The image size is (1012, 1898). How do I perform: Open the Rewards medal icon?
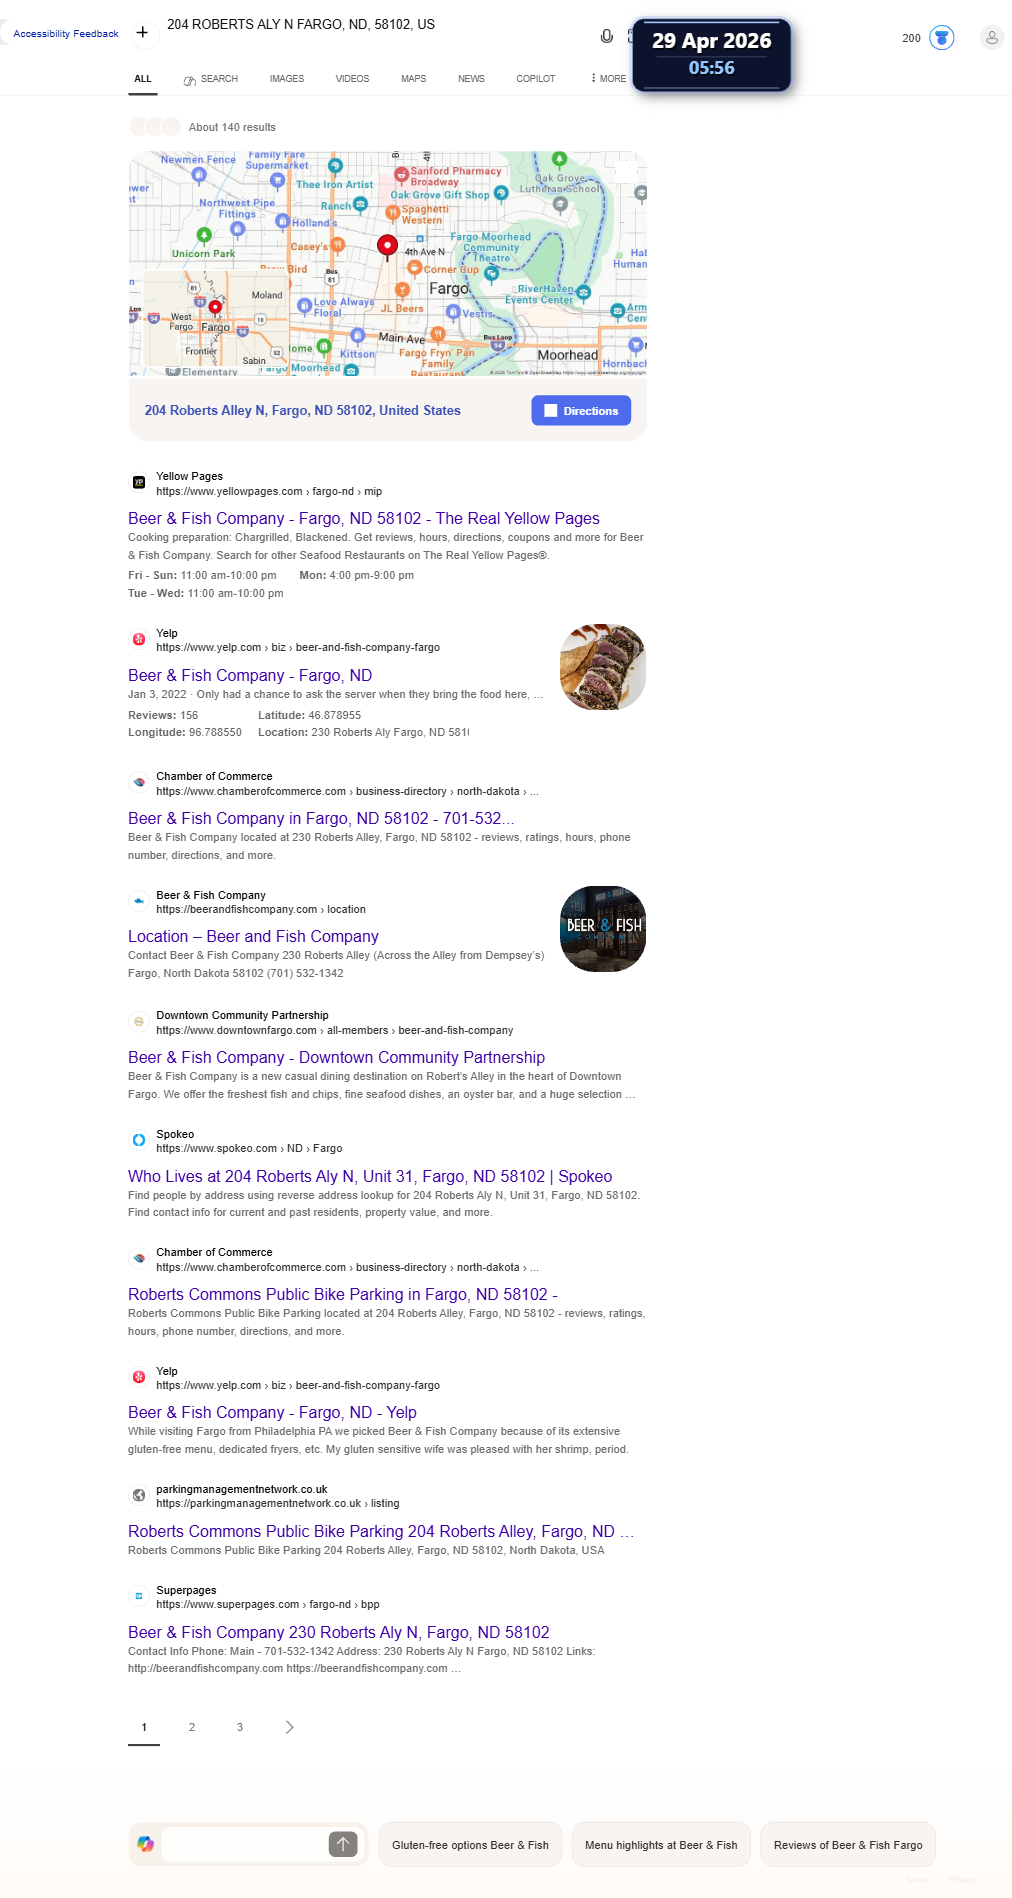(x=942, y=38)
